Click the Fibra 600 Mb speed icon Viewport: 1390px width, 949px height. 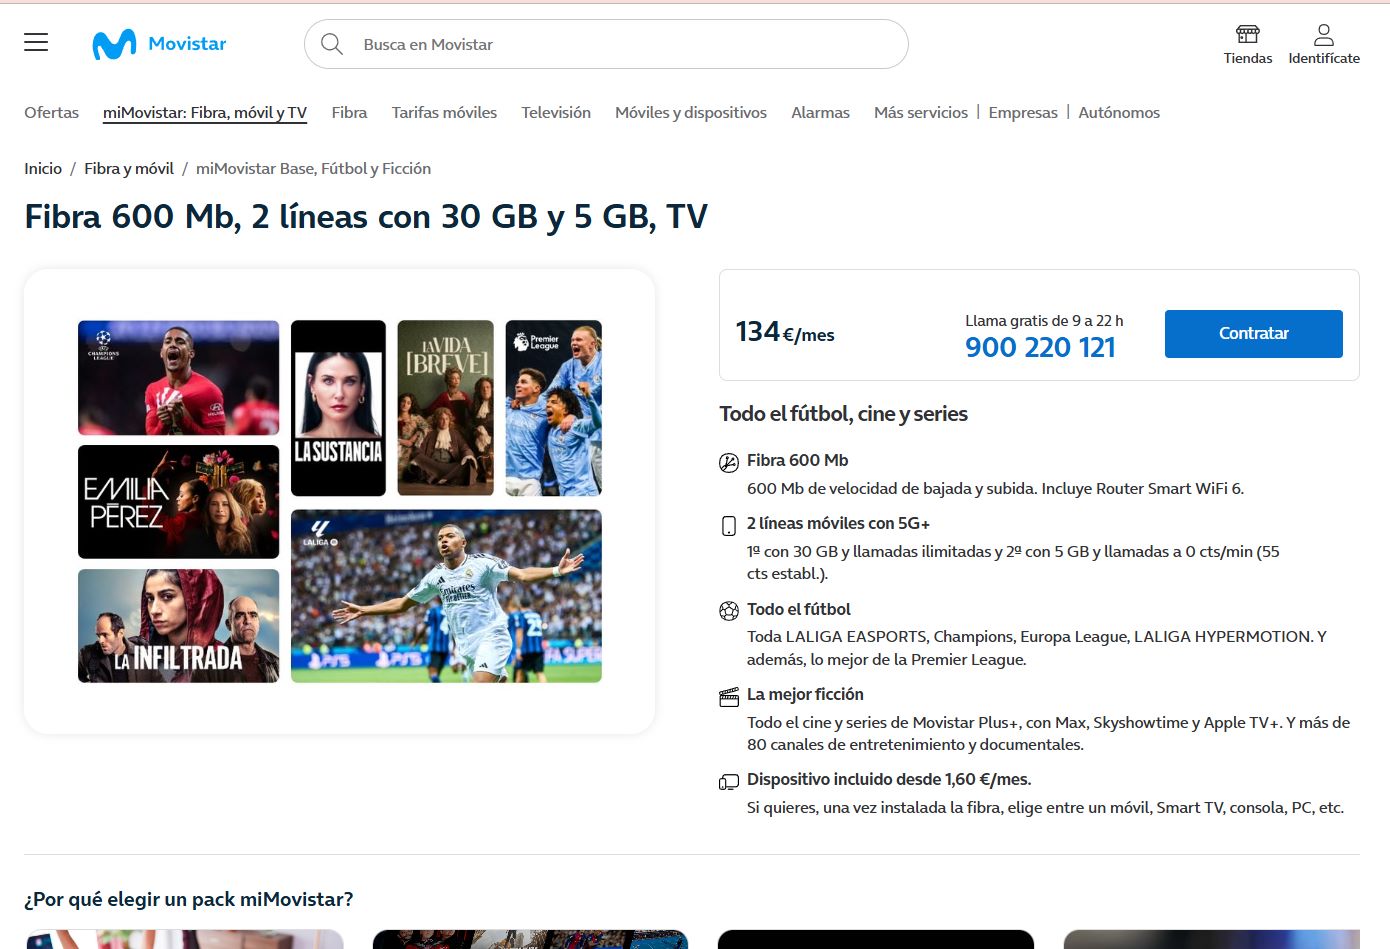point(729,462)
